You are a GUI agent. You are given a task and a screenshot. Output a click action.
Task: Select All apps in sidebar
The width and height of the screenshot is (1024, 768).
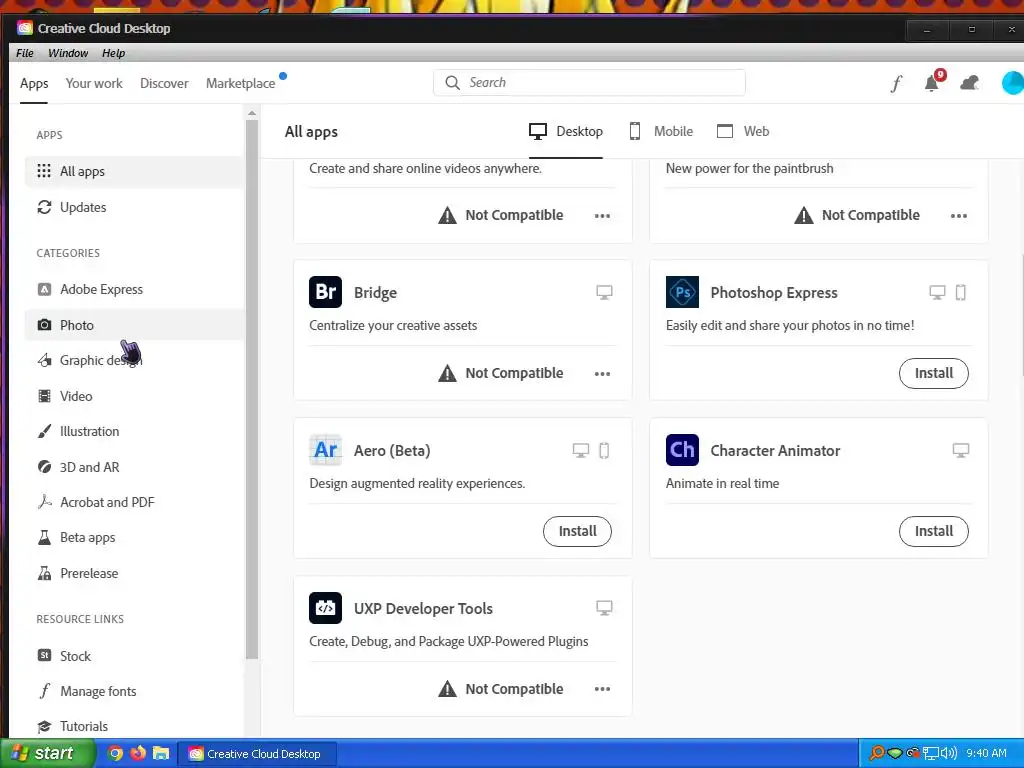coord(134,171)
